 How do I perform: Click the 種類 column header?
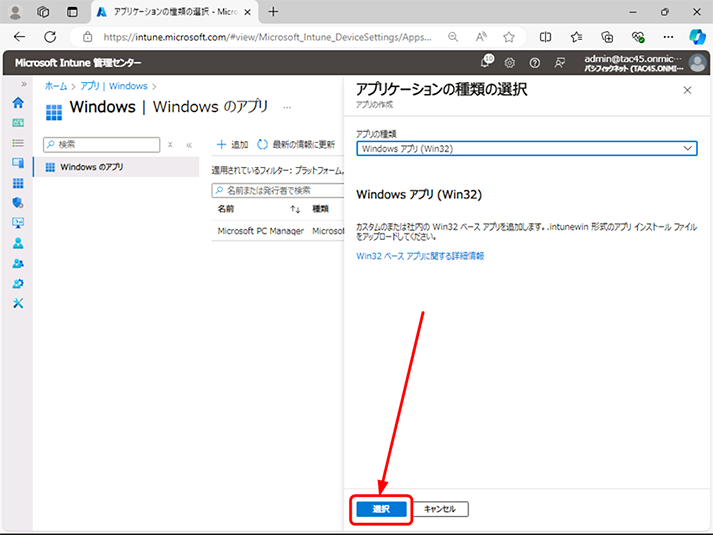[320, 209]
